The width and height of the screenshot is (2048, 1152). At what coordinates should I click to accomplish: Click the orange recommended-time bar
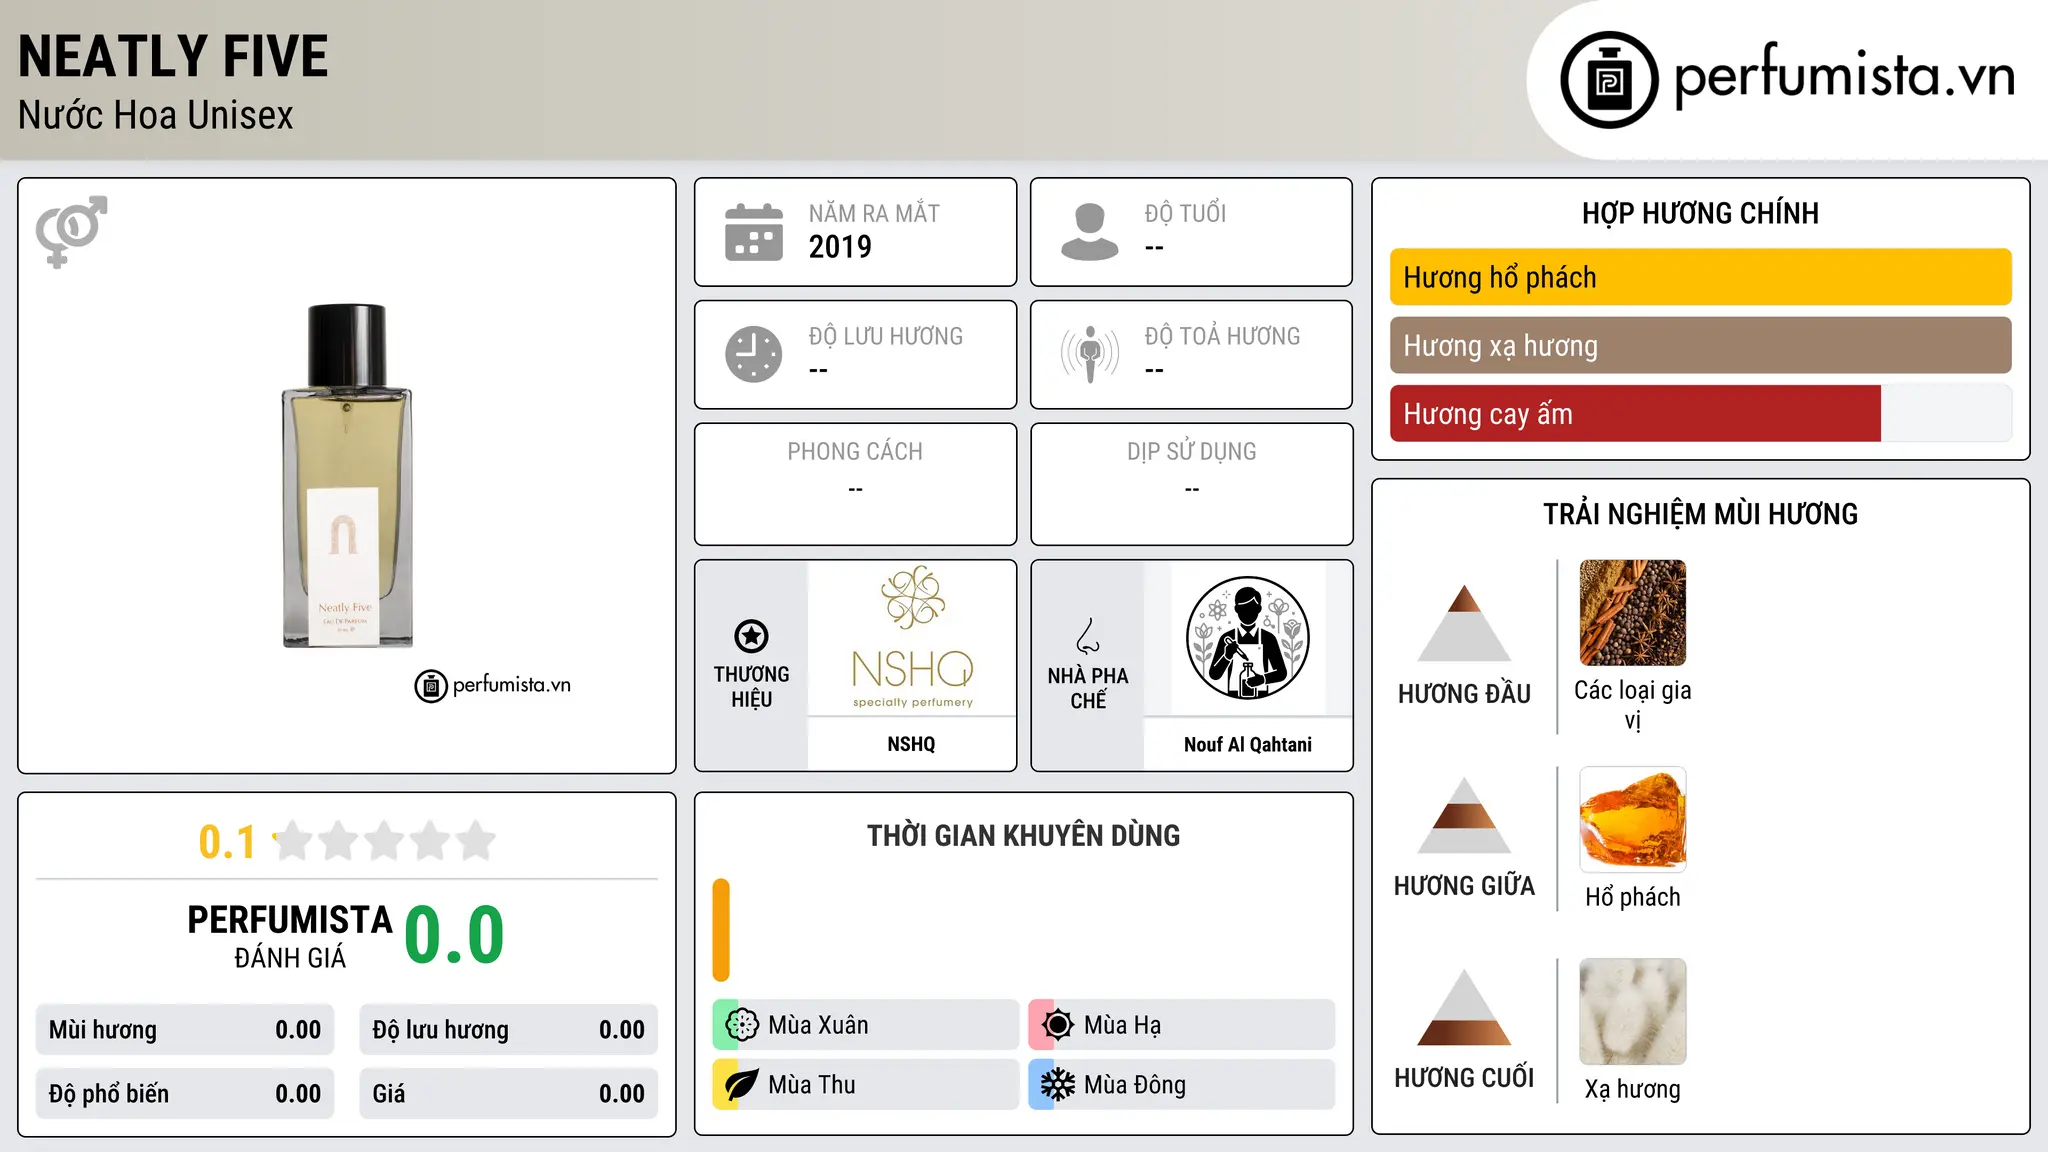[x=721, y=930]
